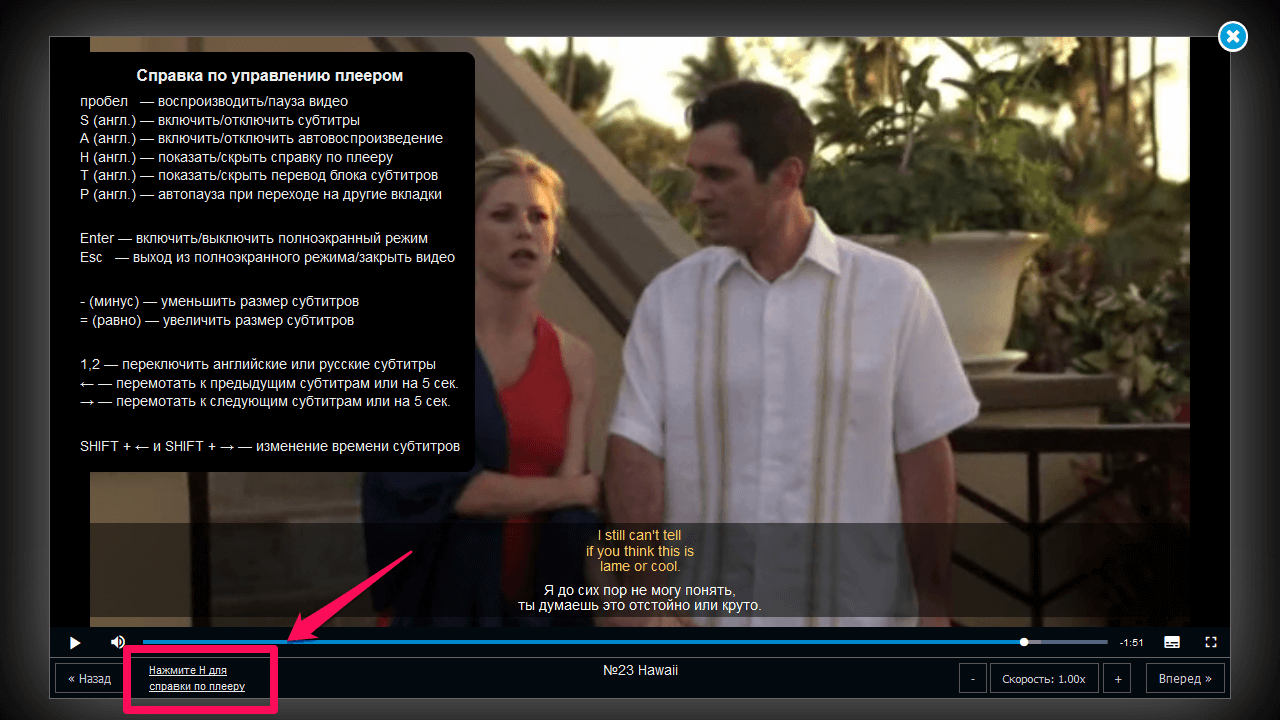Image resolution: width=1280 pixels, height=720 pixels.
Task: Close the video overlay with the X button
Action: pos(1233,37)
